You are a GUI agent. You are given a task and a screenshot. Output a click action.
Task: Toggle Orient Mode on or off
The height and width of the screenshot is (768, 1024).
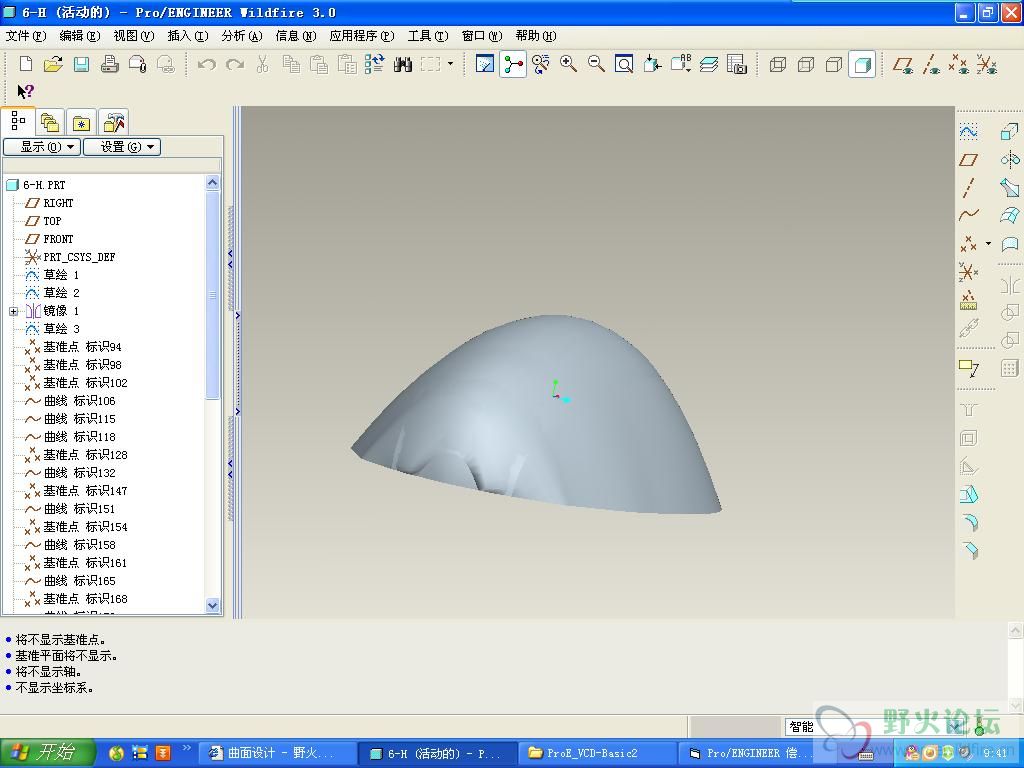541,64
